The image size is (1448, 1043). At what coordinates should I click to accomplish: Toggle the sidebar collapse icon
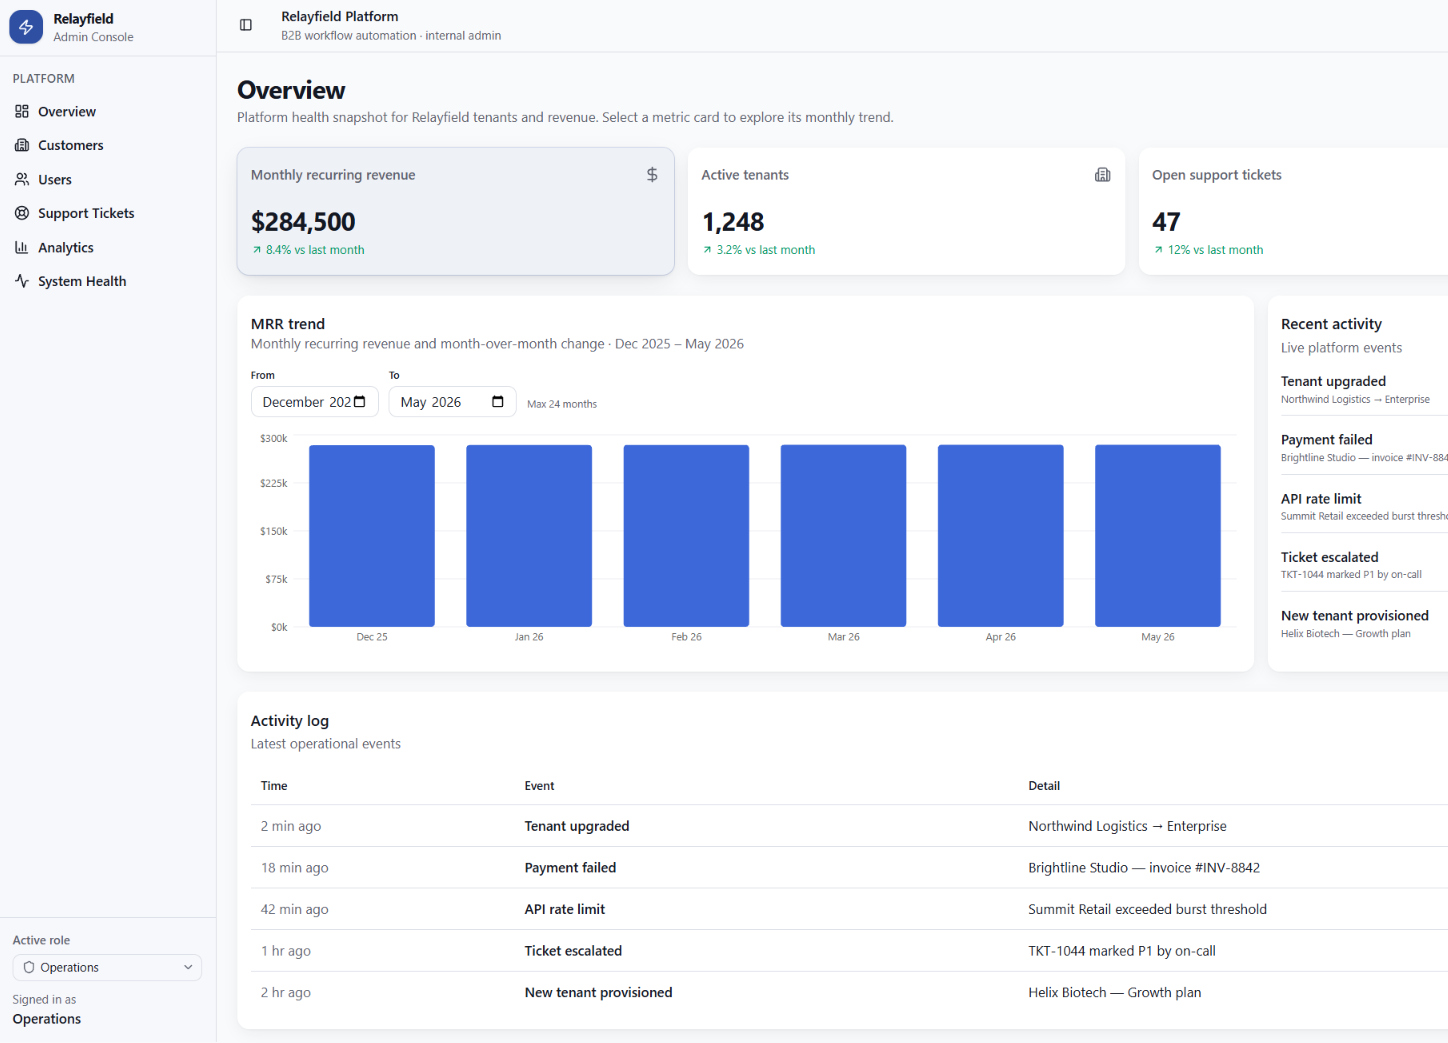(x=246, y=25)
